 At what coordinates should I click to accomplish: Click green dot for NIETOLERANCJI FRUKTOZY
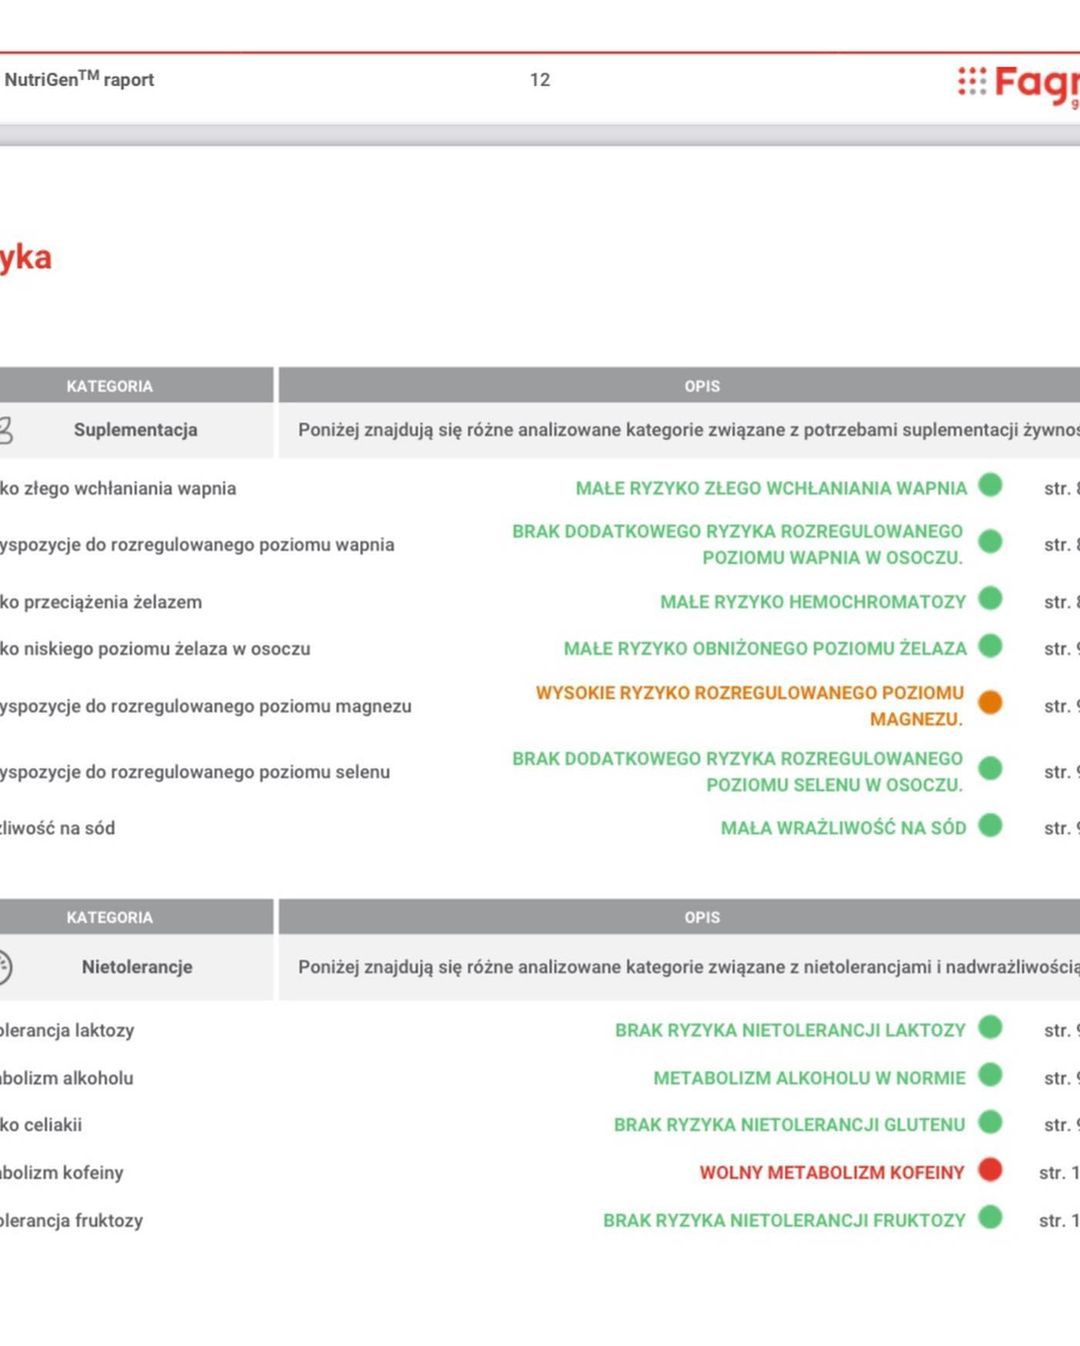(x=990, y=1217)
